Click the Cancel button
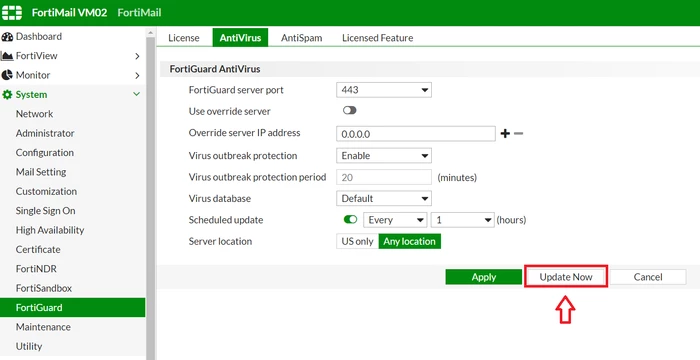This screenshot has width=700, height=360. coord(648,277)
